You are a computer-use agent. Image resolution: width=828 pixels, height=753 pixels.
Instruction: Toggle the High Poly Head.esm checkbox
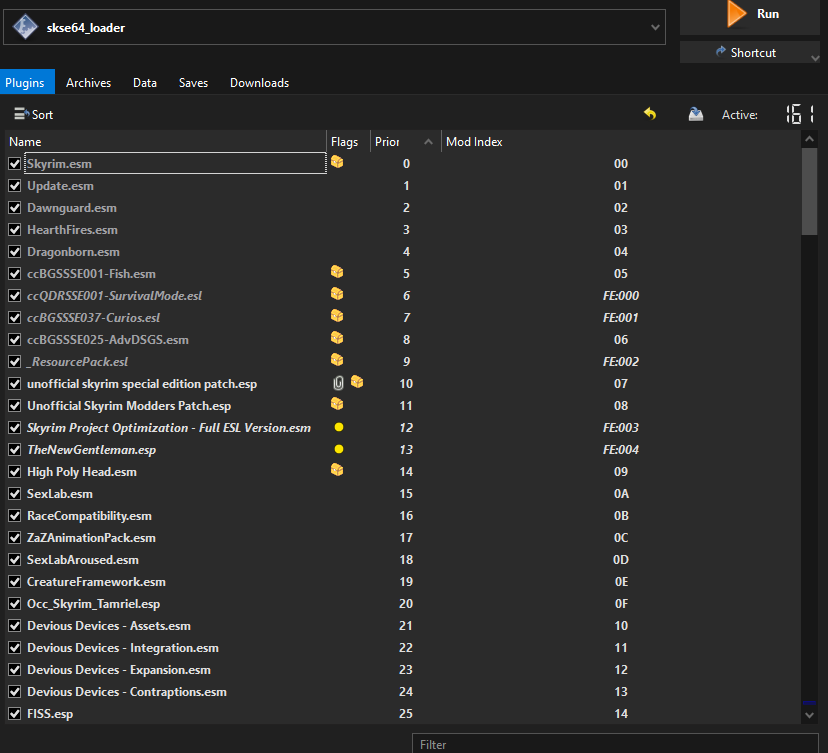[15, 472]
